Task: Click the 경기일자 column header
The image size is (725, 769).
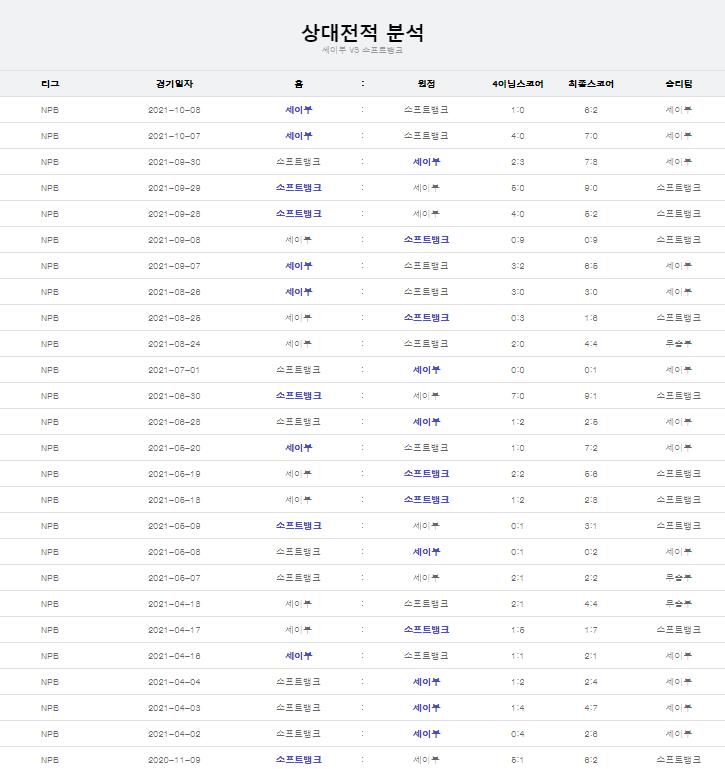Action: point(174,84)
